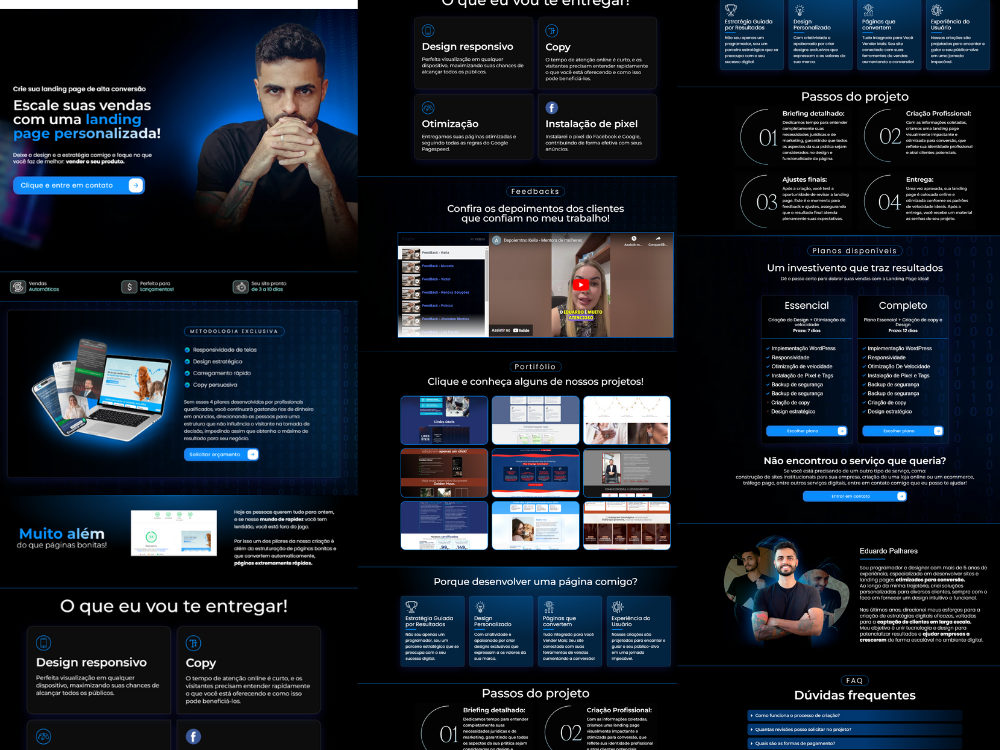Click the 'Entrar em contato' button
The height and width of the screenshot is (750, 1000).
pos(855,496)
